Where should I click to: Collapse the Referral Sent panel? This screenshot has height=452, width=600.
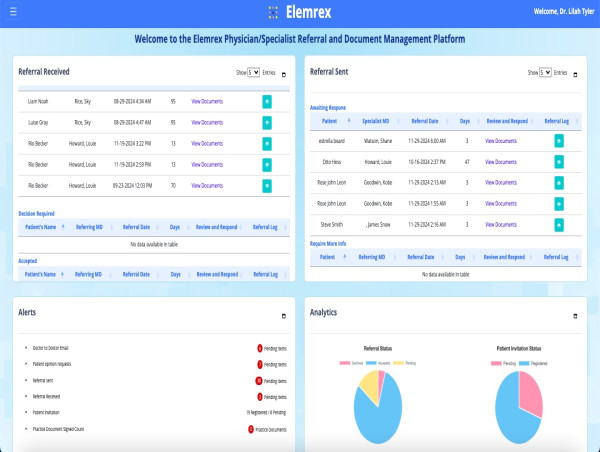(575, 75)
